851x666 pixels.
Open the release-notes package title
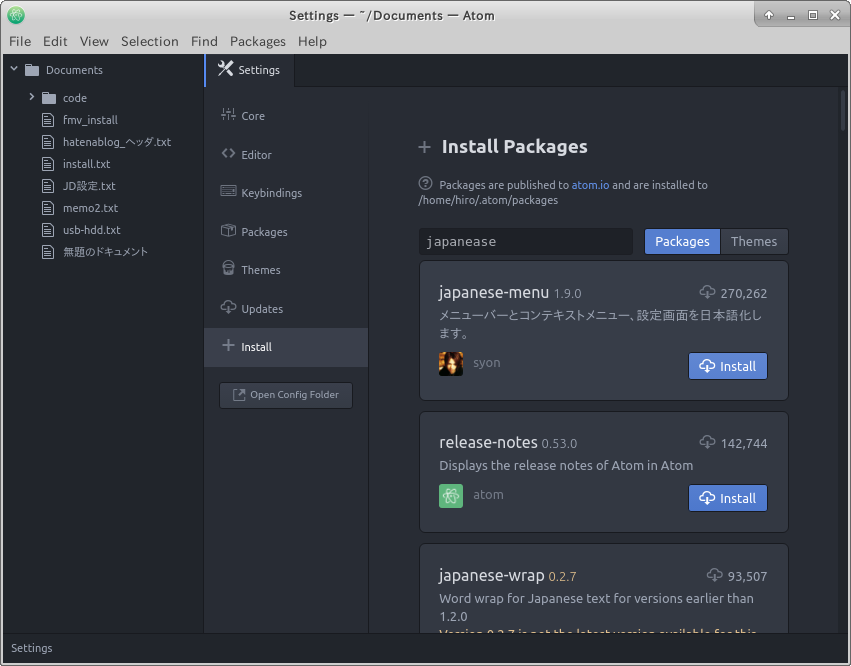click(x=488, y=442)
